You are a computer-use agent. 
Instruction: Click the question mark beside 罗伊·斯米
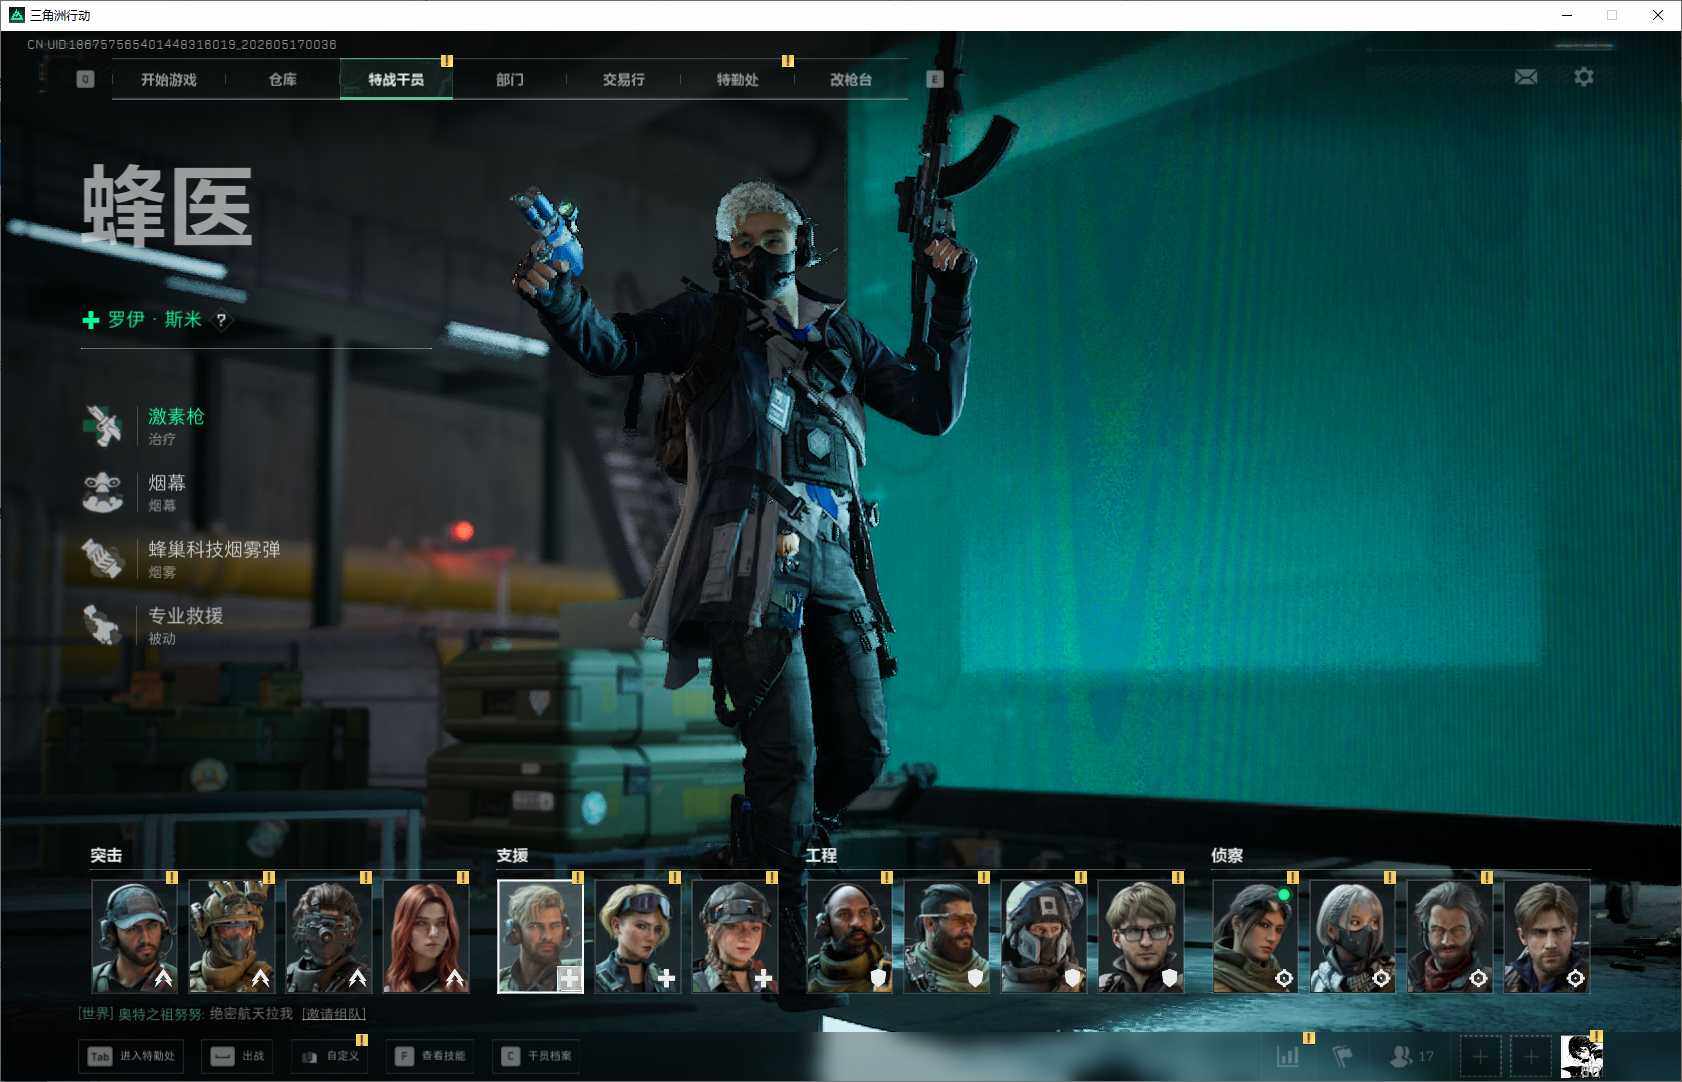tap(221, 320)
